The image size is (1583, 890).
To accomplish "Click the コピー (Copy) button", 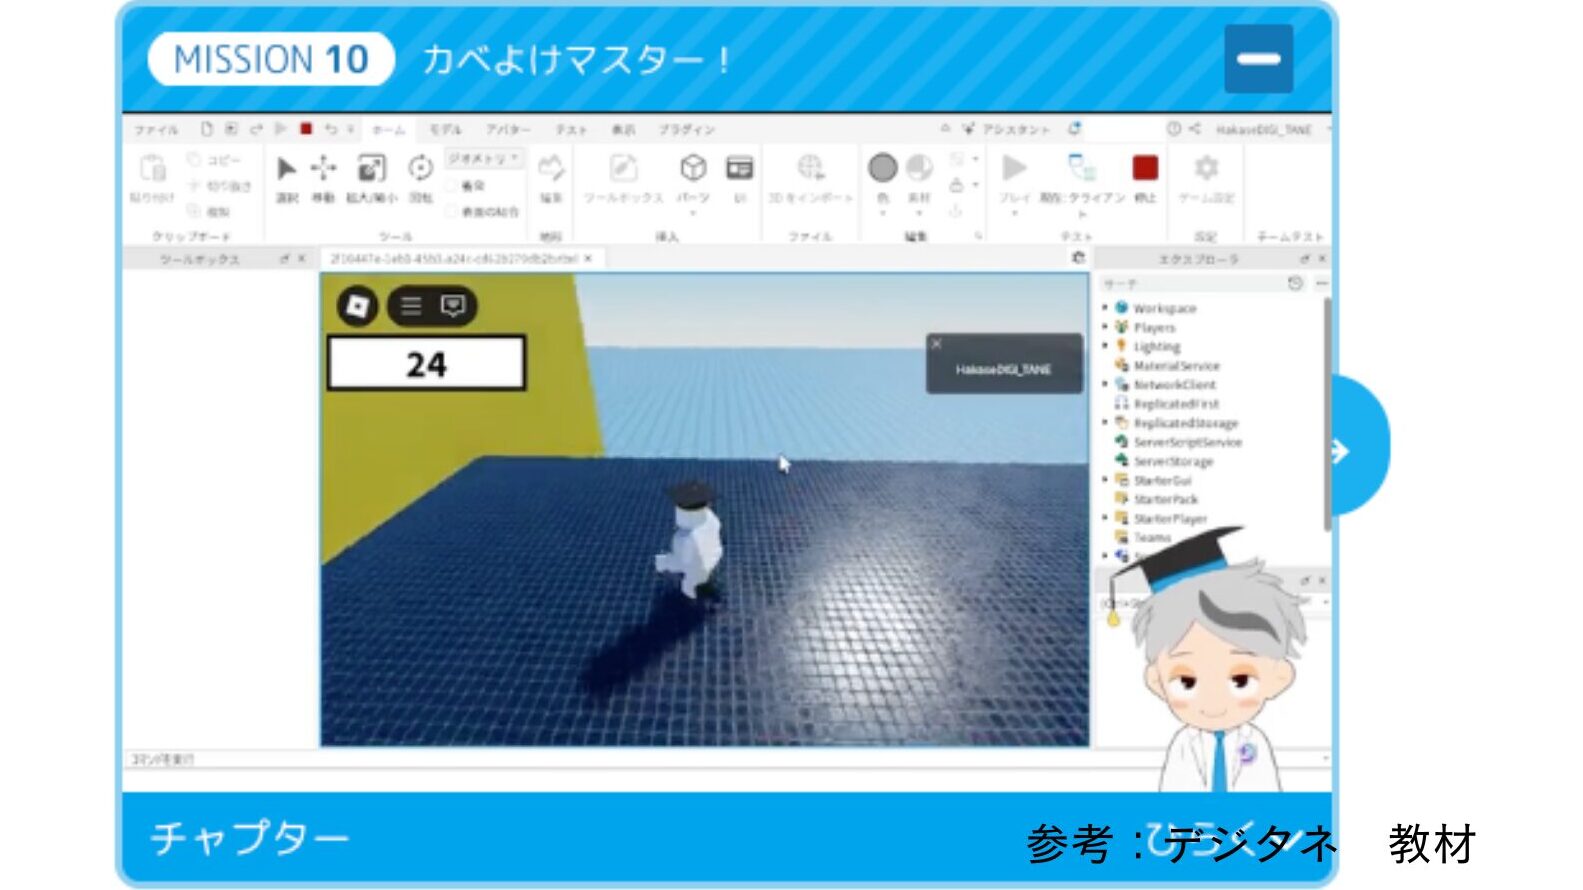I will pos(214,160).
